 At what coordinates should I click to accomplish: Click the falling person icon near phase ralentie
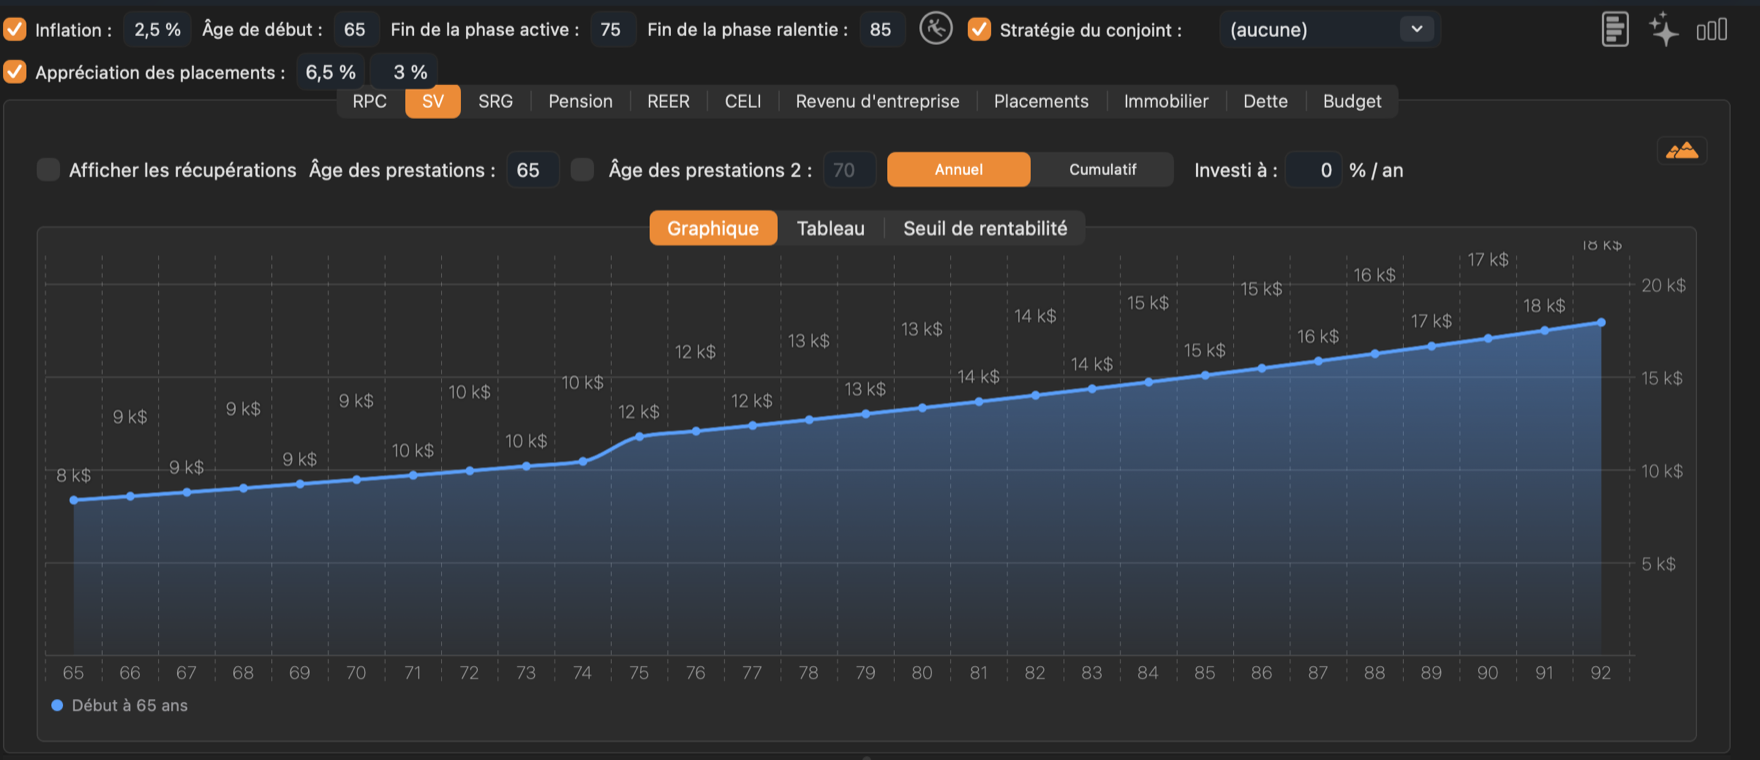(936, 29)
